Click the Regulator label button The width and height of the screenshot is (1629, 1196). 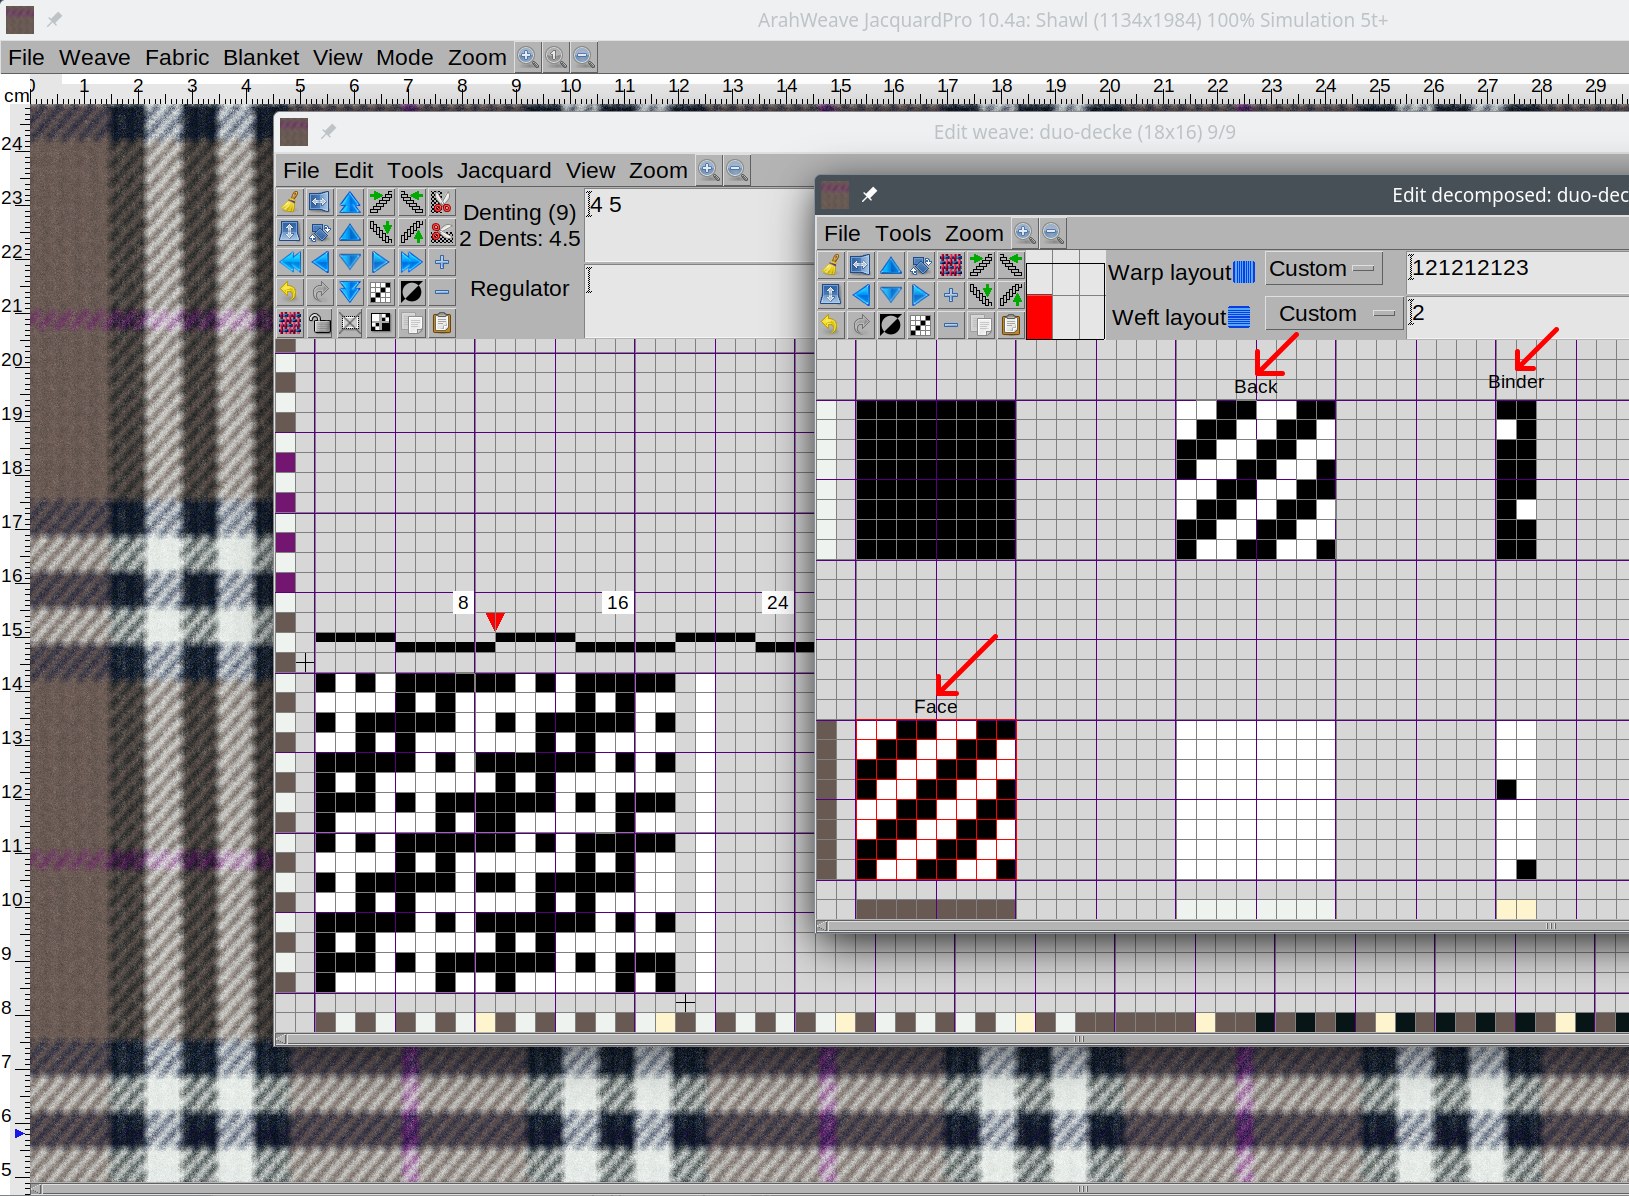click(519, 288)
